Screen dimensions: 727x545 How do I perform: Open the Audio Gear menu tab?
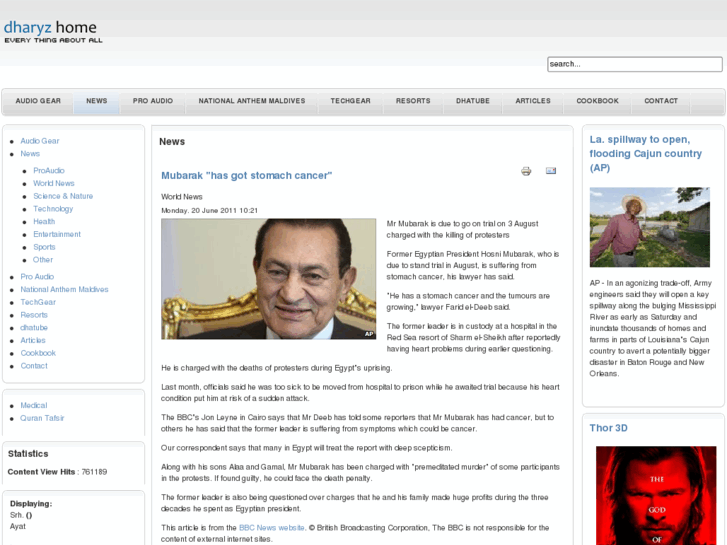click(38, 101)
